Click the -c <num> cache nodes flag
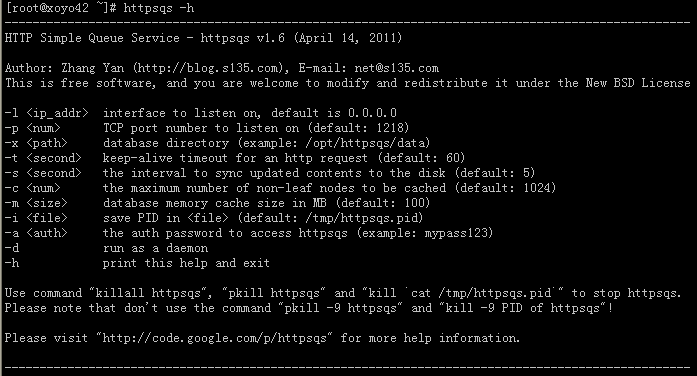 pyautogui.click(x=32, y=188)
